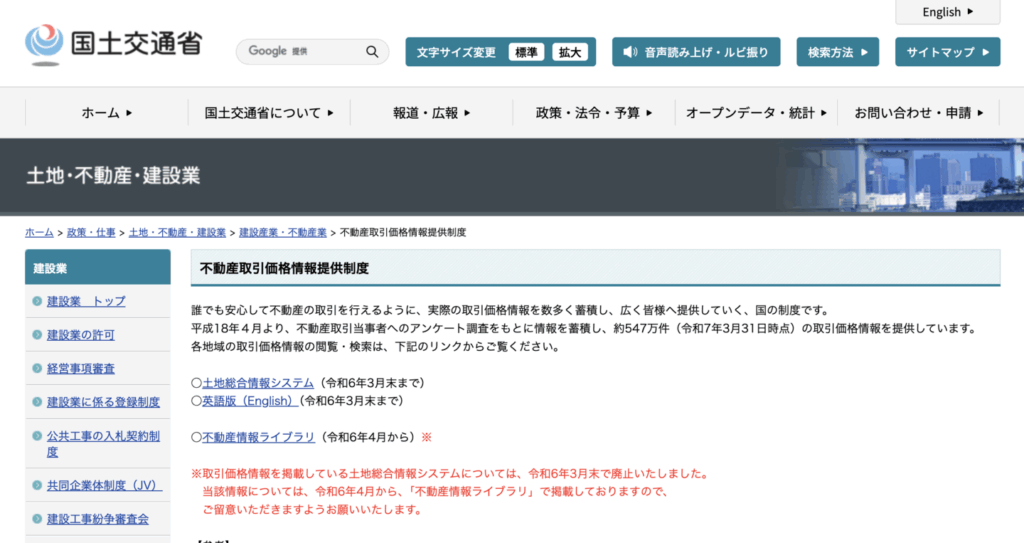
Task: Expand the 検索方法 button
Action: (837, 52)
